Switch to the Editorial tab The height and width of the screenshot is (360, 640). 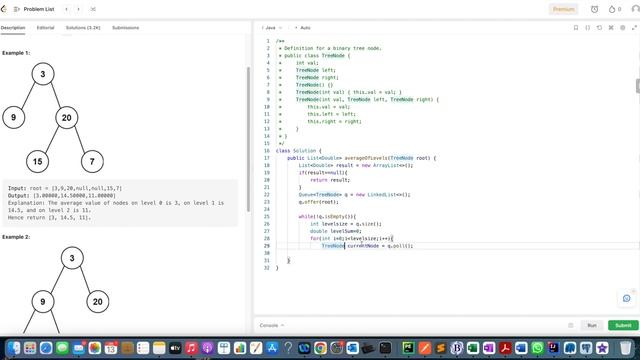pyautogui.click(x=45, y=28)
